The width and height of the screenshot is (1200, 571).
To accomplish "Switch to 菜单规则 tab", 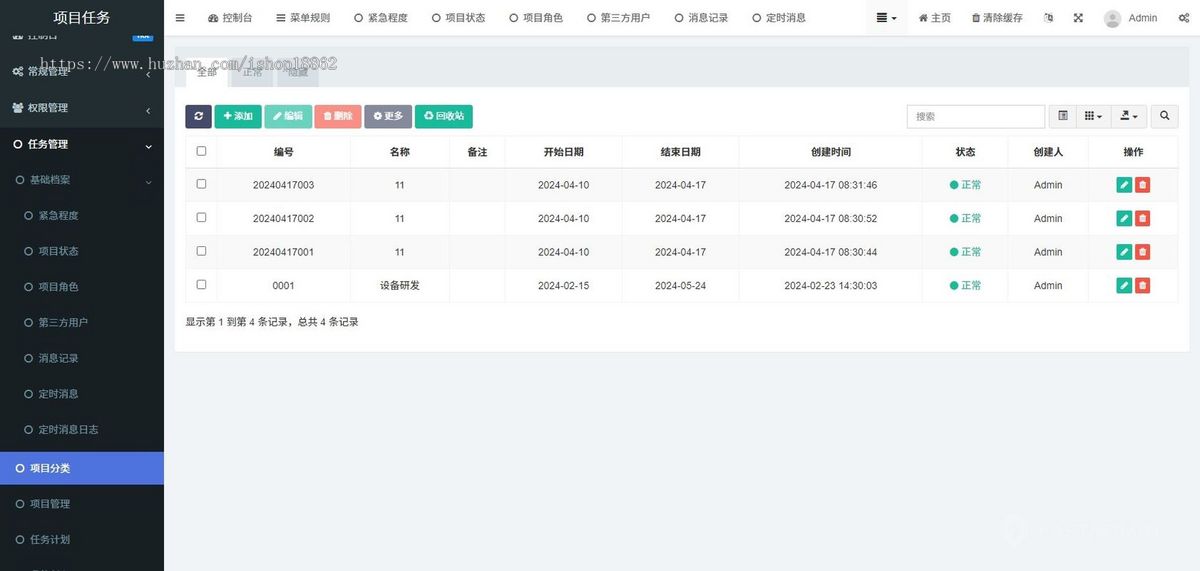I will [x=303, y=18].
